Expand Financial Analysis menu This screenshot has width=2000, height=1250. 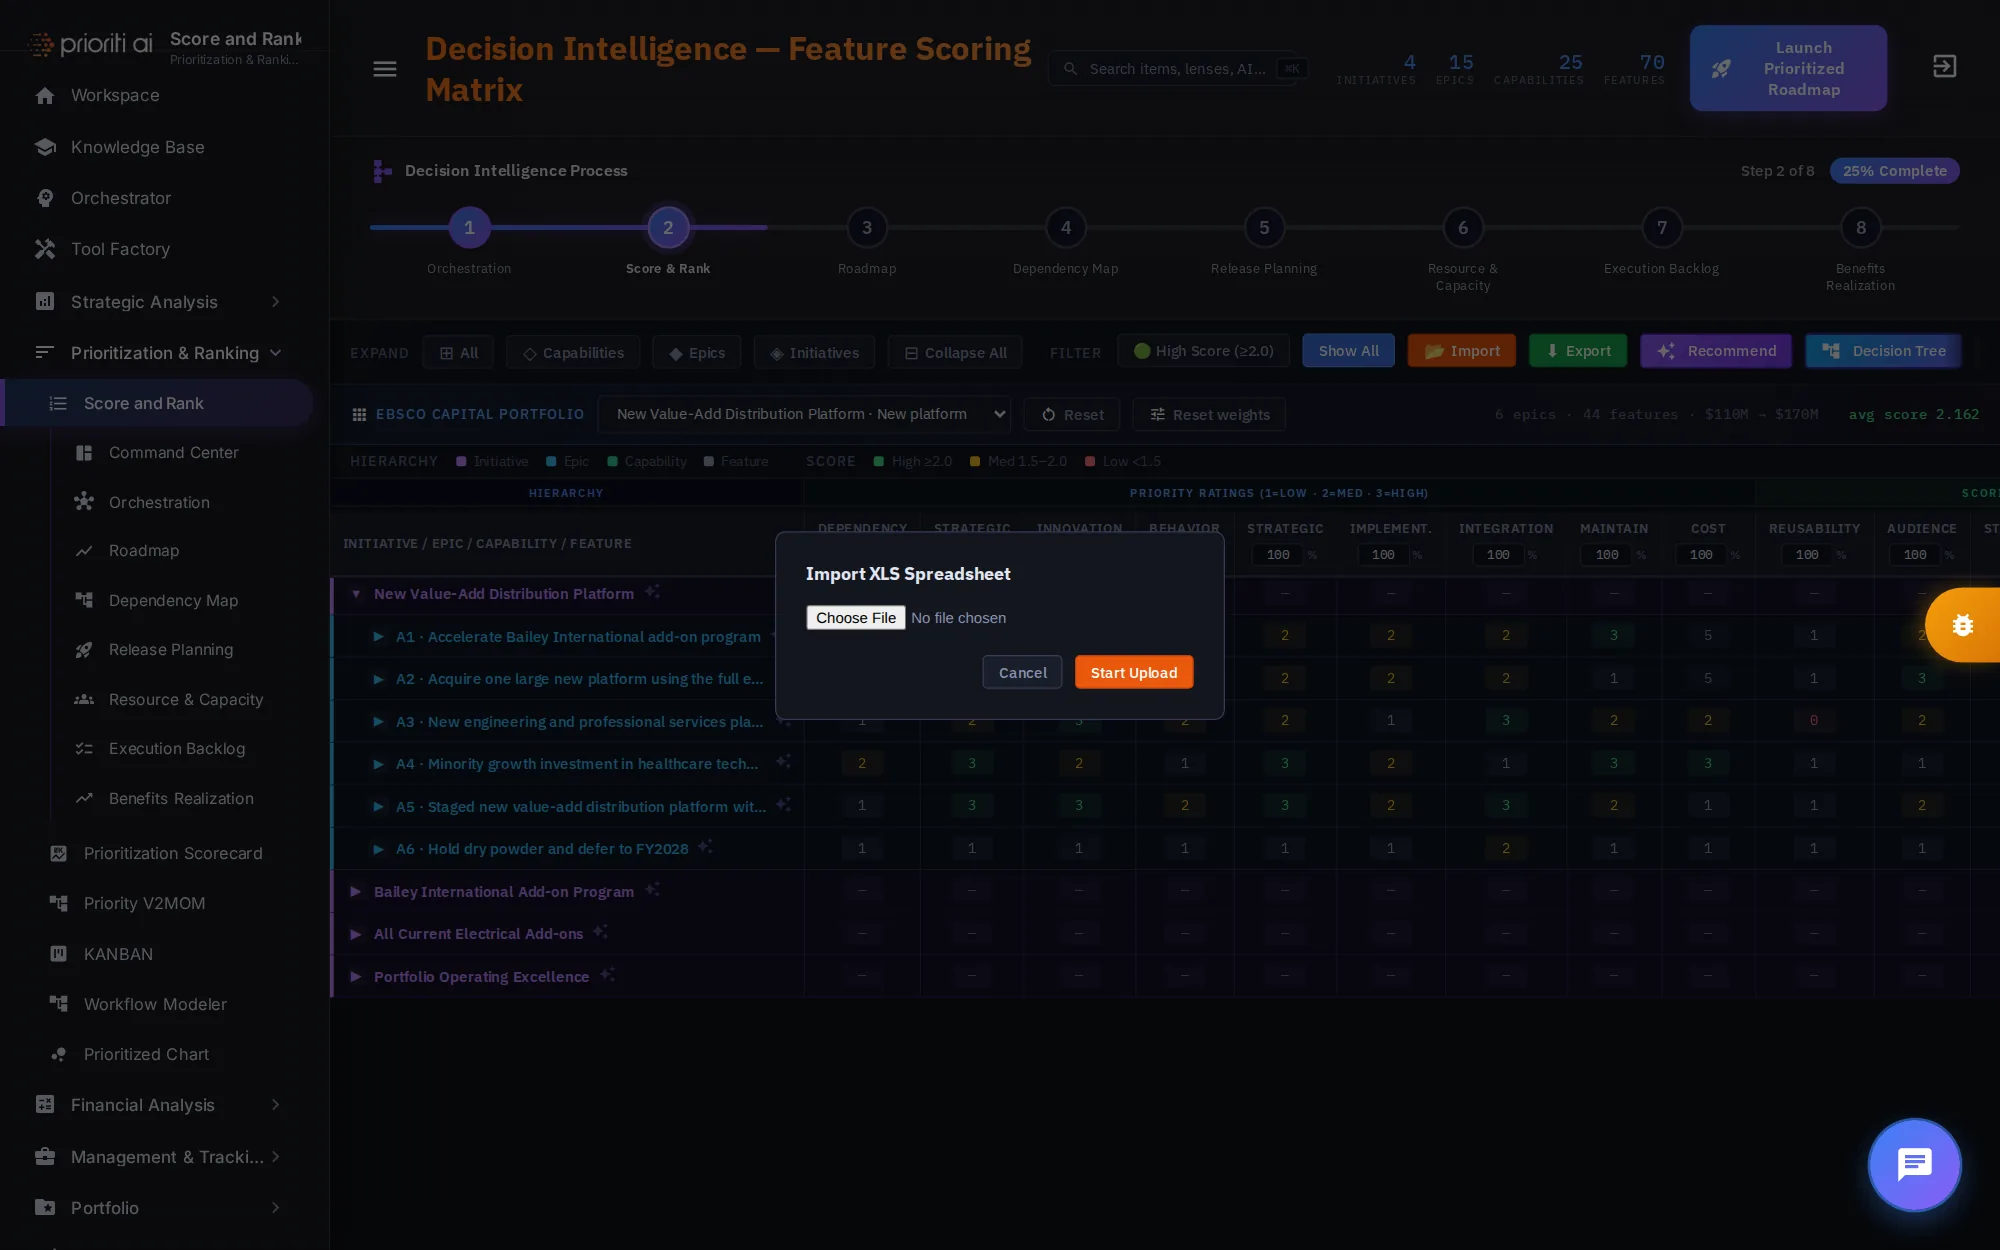click(x=160, y=1105)
